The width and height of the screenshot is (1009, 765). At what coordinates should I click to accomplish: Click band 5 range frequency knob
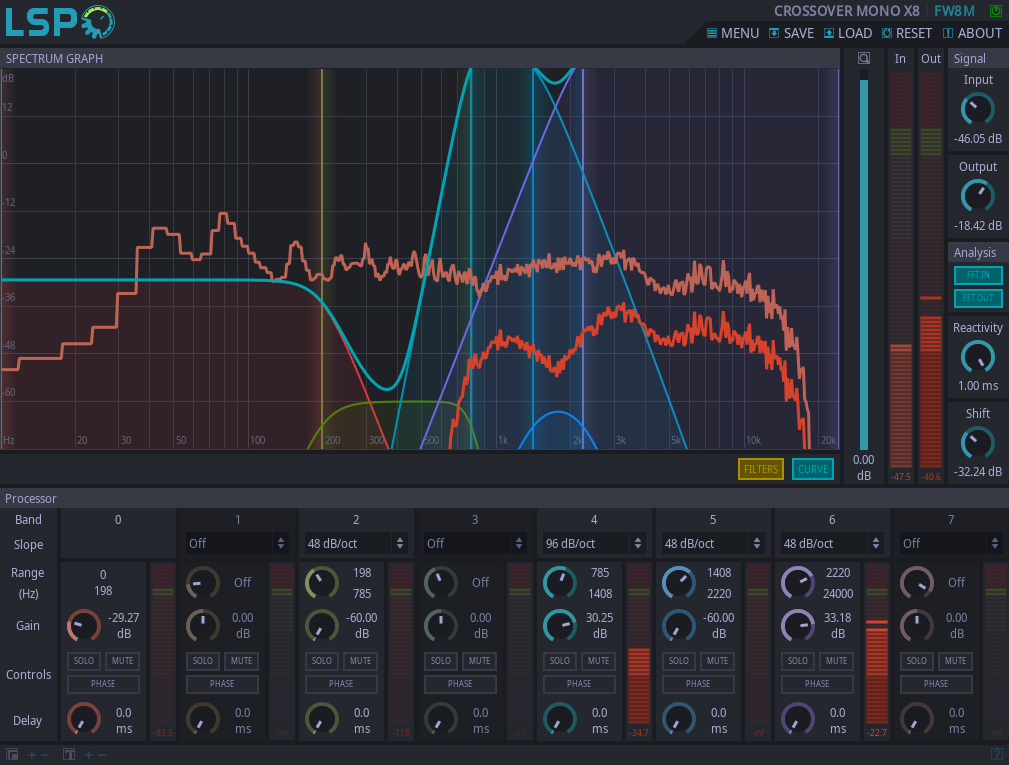[x=679, y=583]
